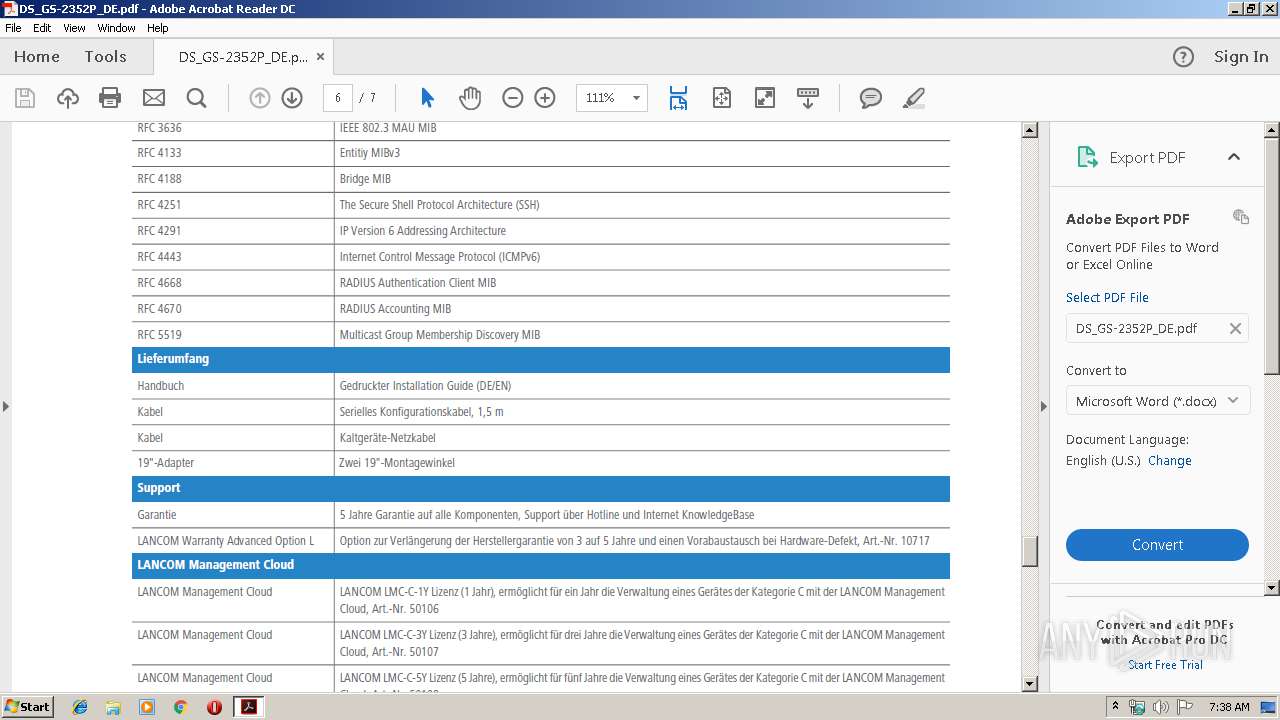Open file explorer folder taskbar icon

[x=113, y=707]
